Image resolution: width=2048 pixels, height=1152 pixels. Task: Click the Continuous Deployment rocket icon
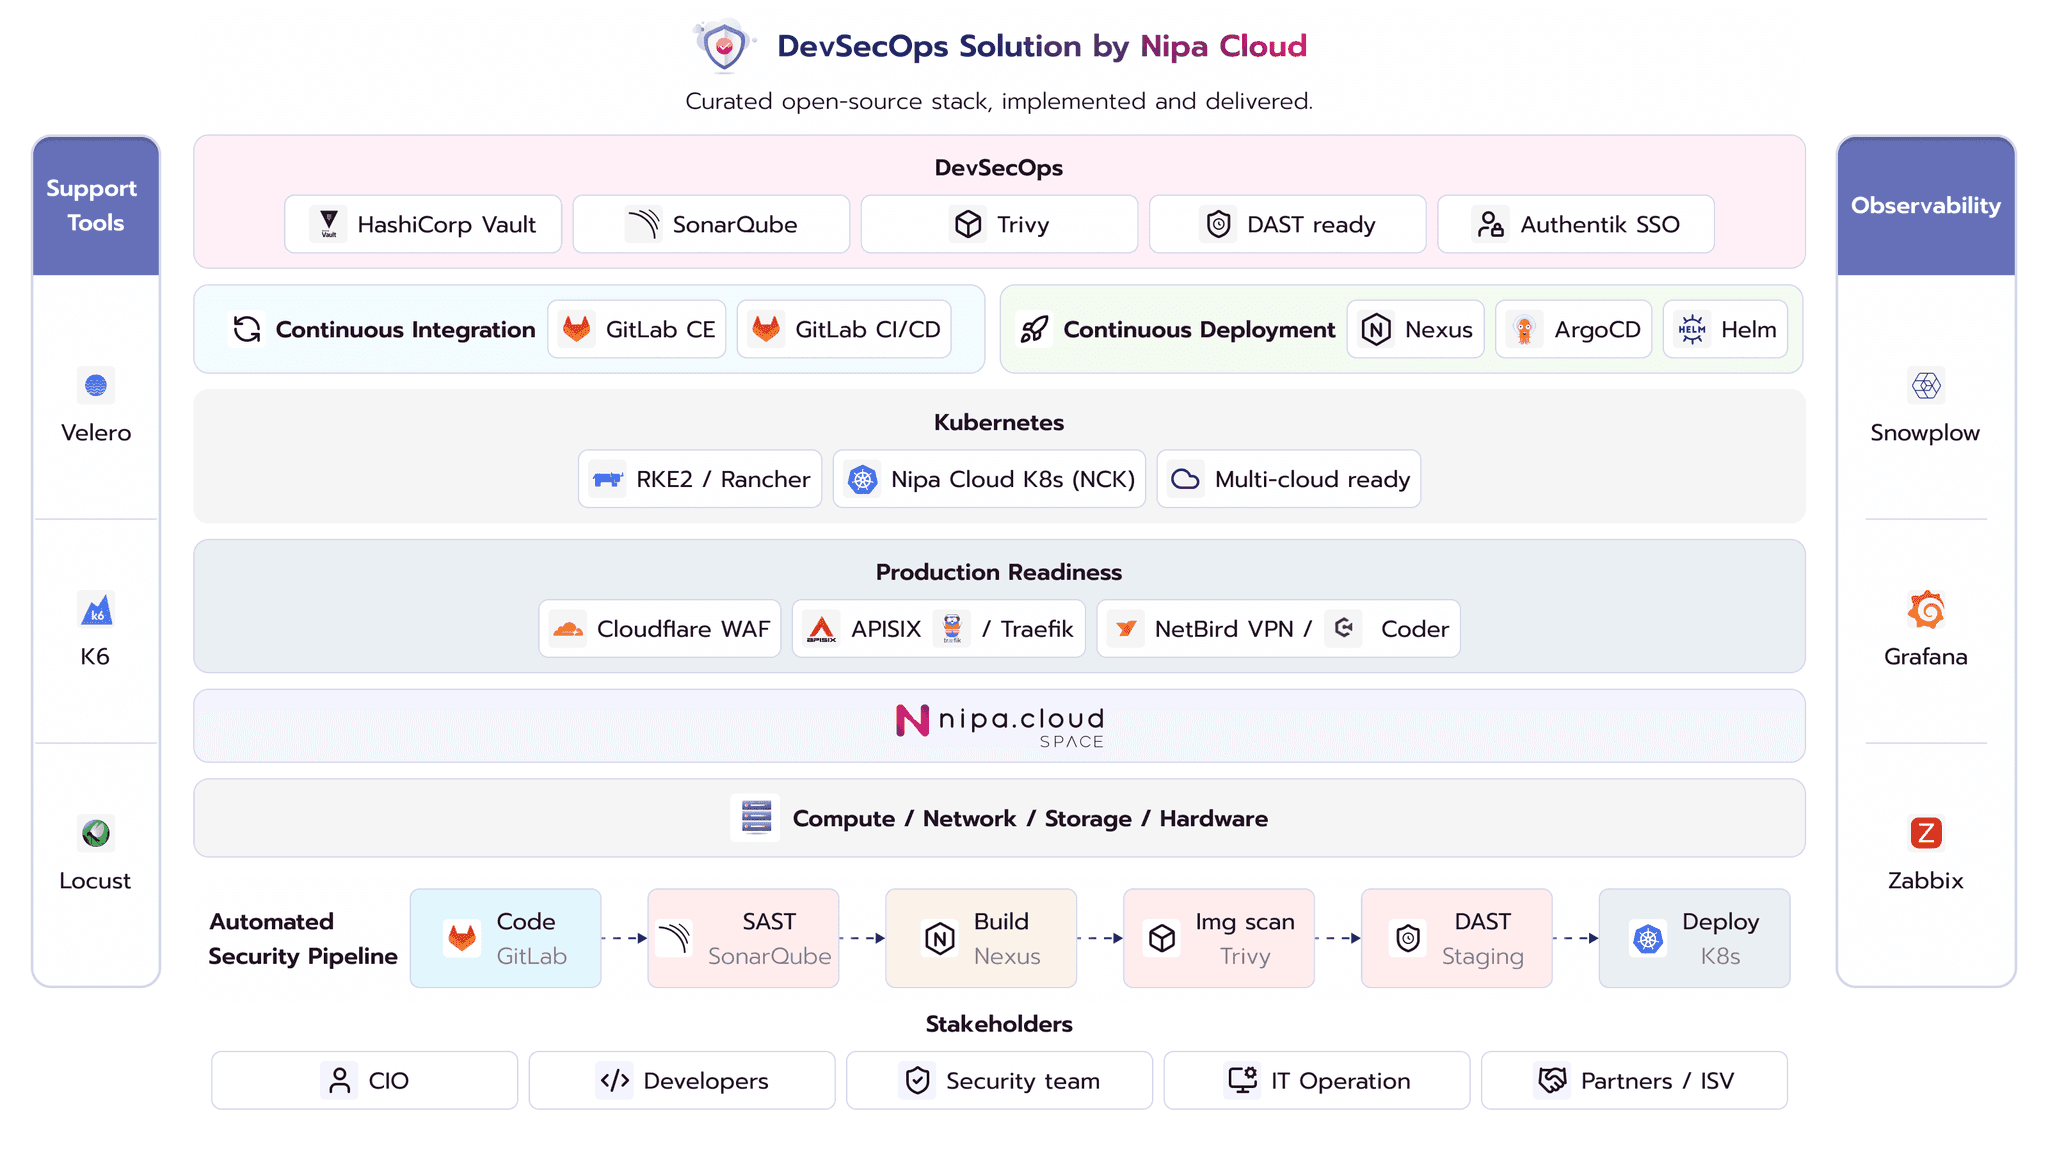coord(1035,329)
